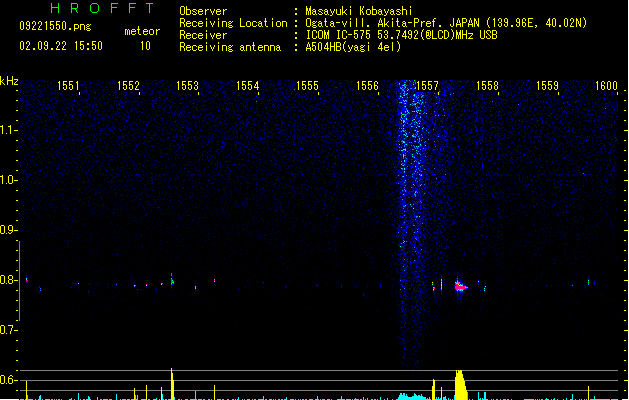Click the tall yellow intensity peak near 1557
The width and height of the screenshot is (629, 400).
460,385
